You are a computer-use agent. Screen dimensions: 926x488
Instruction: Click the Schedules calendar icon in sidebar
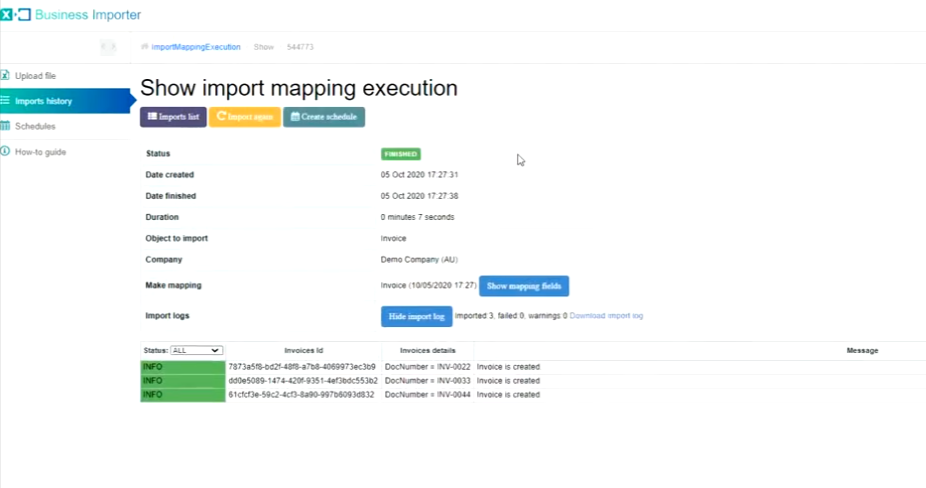[6, 126]
